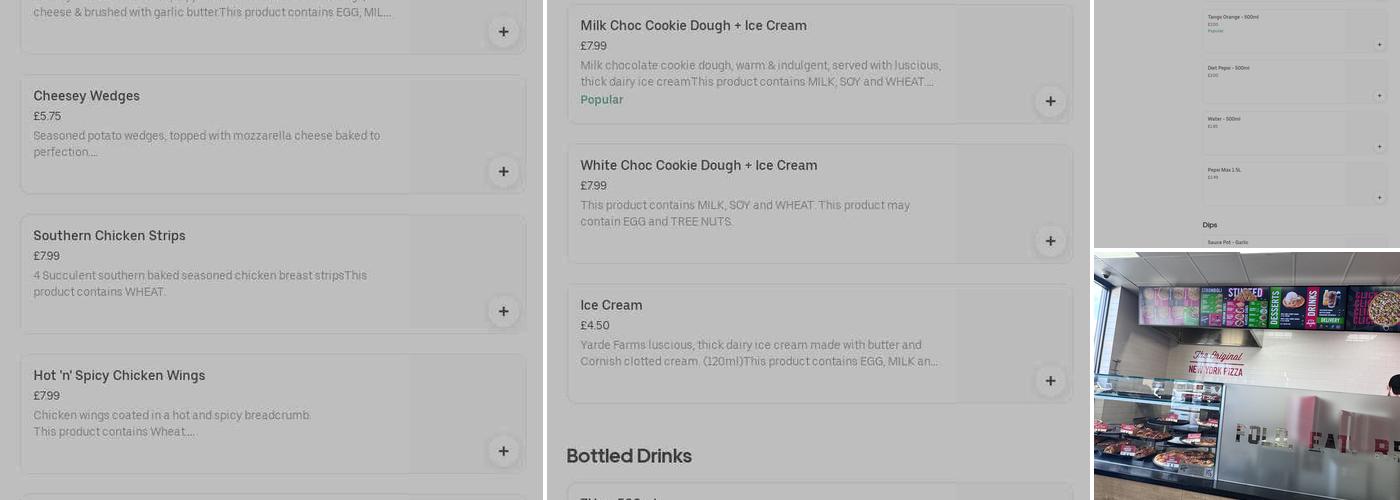The image size is (1400, 500).
Task: Jump to the Bottled Drinks section heading
Action: pos(629,456)
